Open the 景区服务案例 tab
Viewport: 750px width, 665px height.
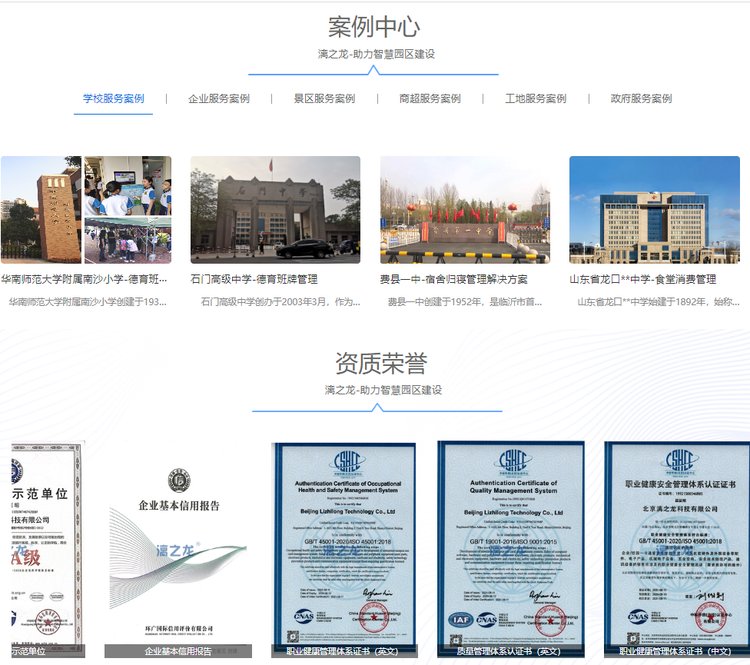tap(324, 99)
